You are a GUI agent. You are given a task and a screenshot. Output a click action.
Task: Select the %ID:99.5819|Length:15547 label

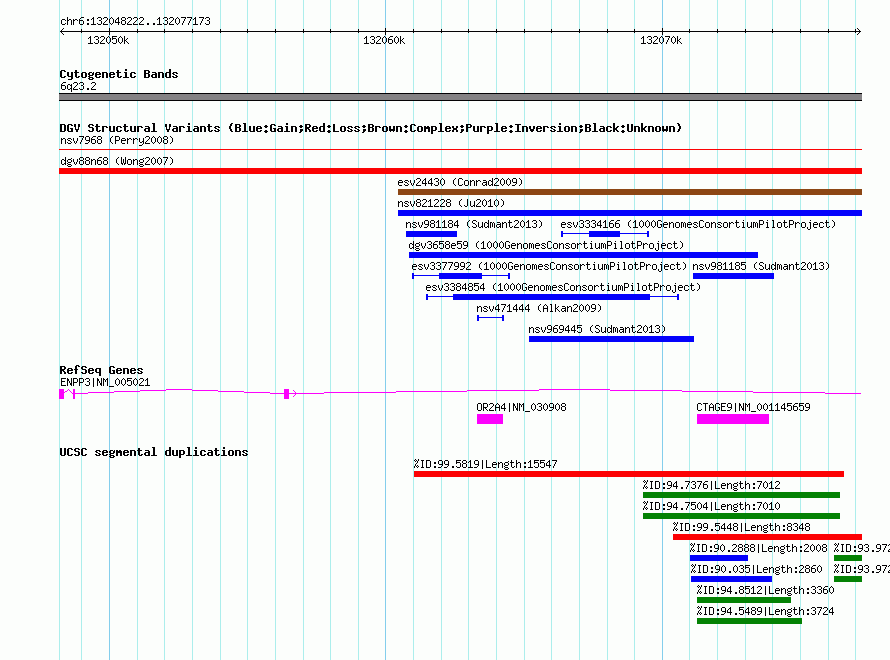coord(485,464)
